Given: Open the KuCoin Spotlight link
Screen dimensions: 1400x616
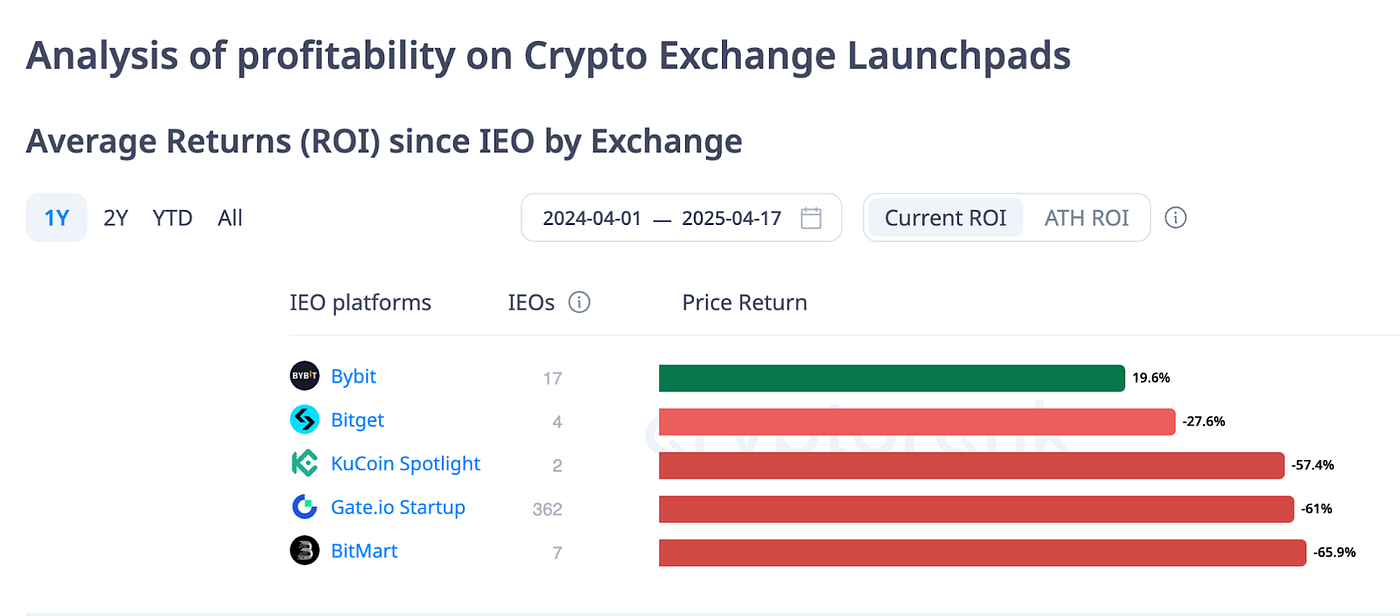Looking at the screenshot, I should (x=405, y=464).
